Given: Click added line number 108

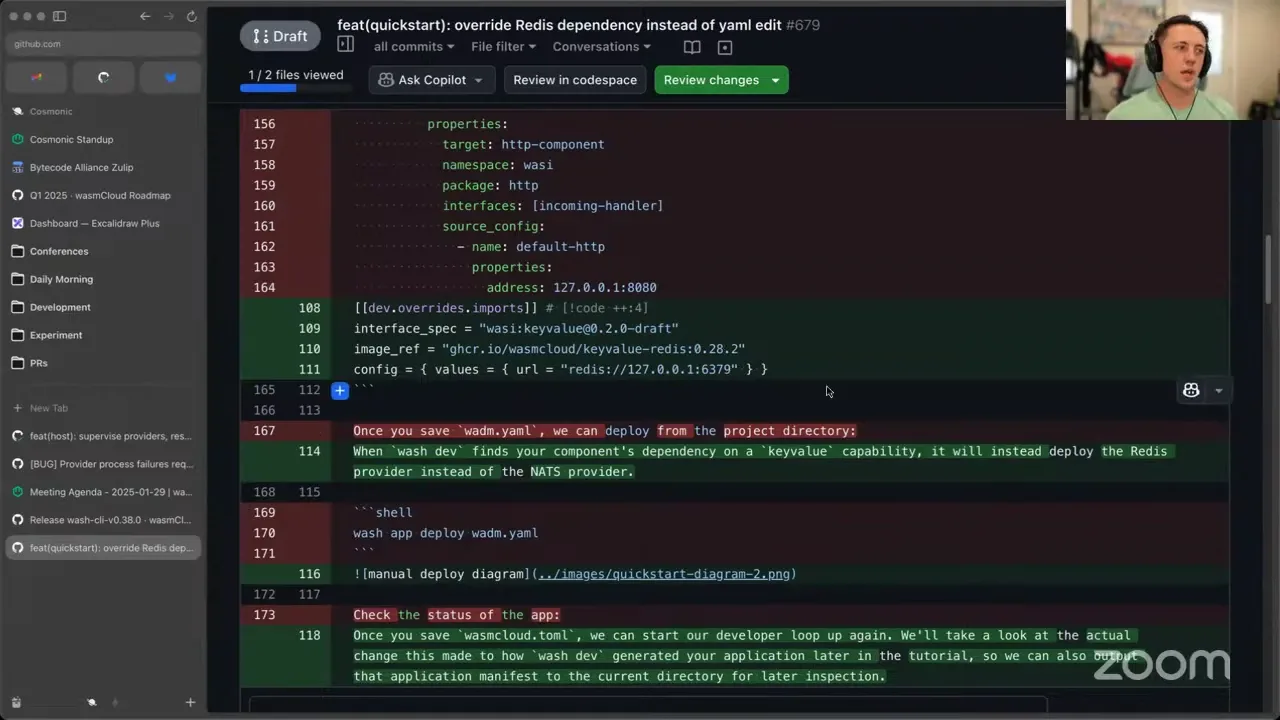Looking at the screenshot, I should [309, 308].
